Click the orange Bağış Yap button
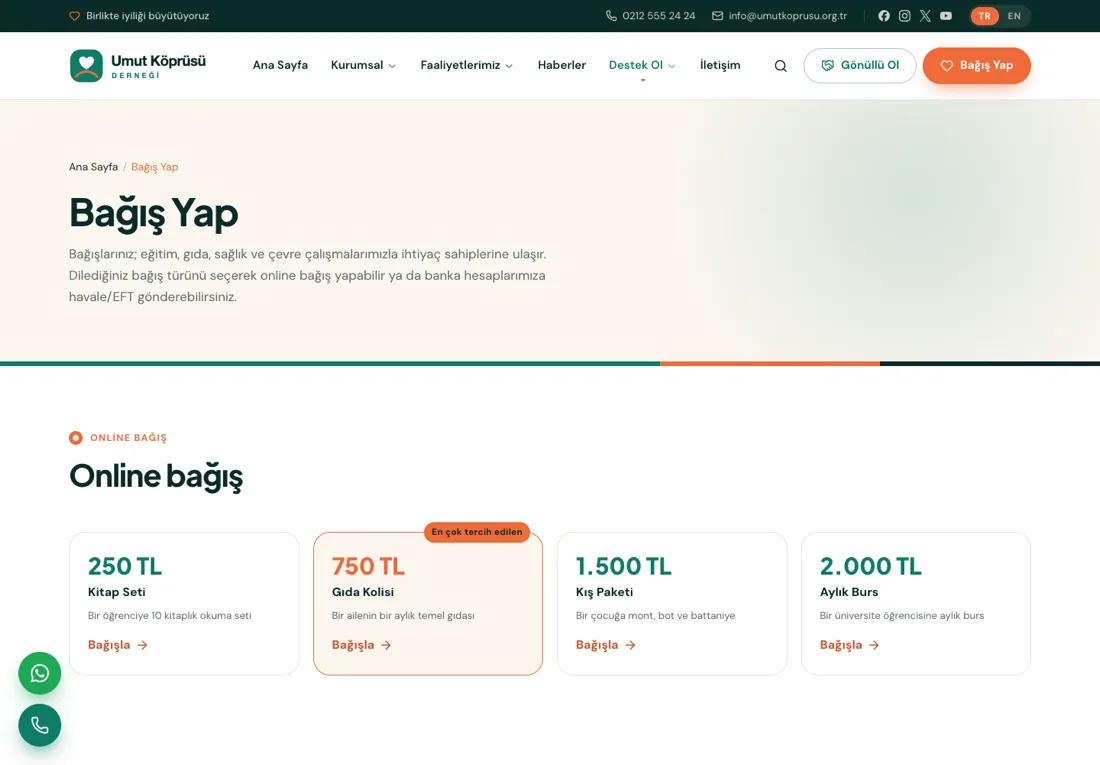The height and width of the screenshot is (765, 1100). (977, 65)
